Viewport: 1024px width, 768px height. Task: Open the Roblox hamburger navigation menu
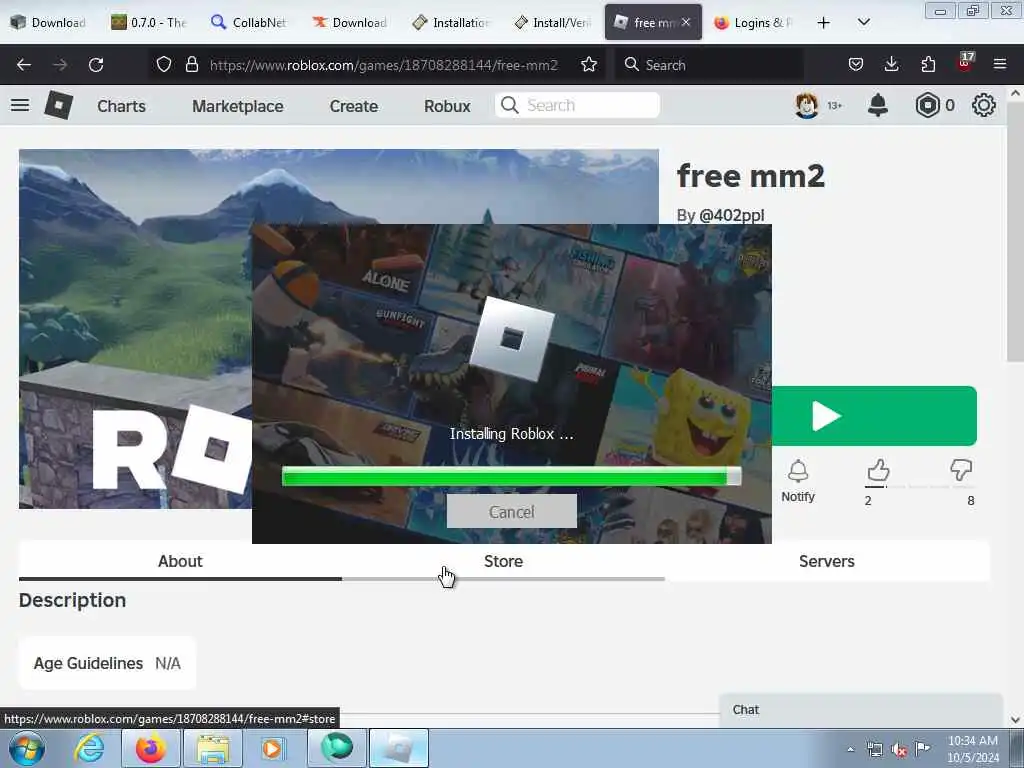coord(20,105)
